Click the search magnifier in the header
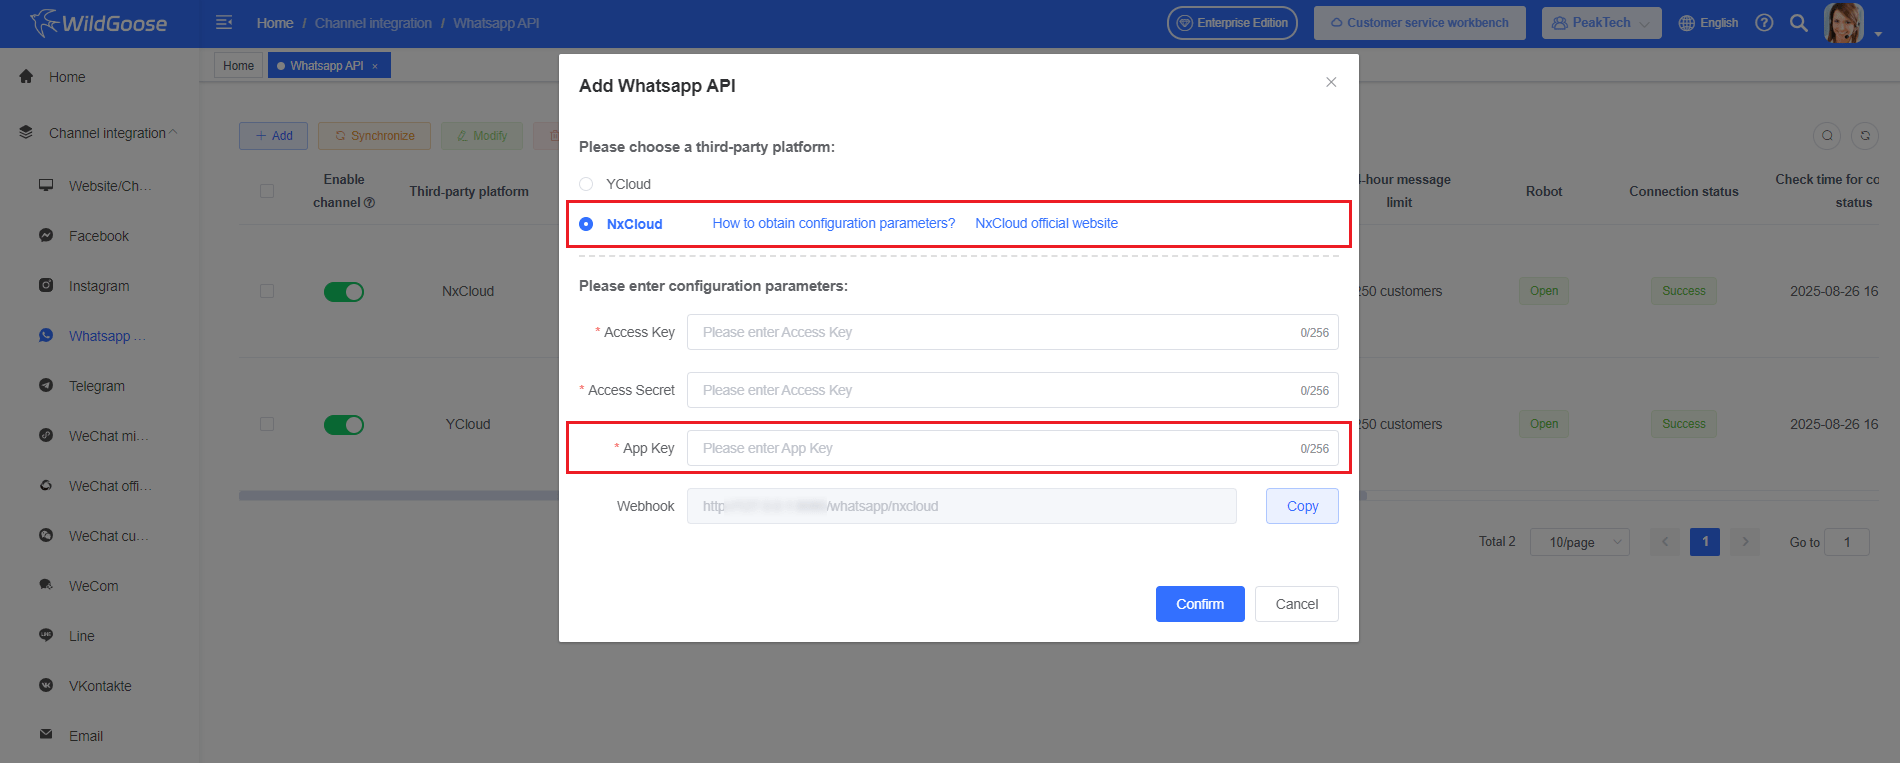This screenshot has width=1900, height=763. pyautogui.click(x=1798, y=22)
